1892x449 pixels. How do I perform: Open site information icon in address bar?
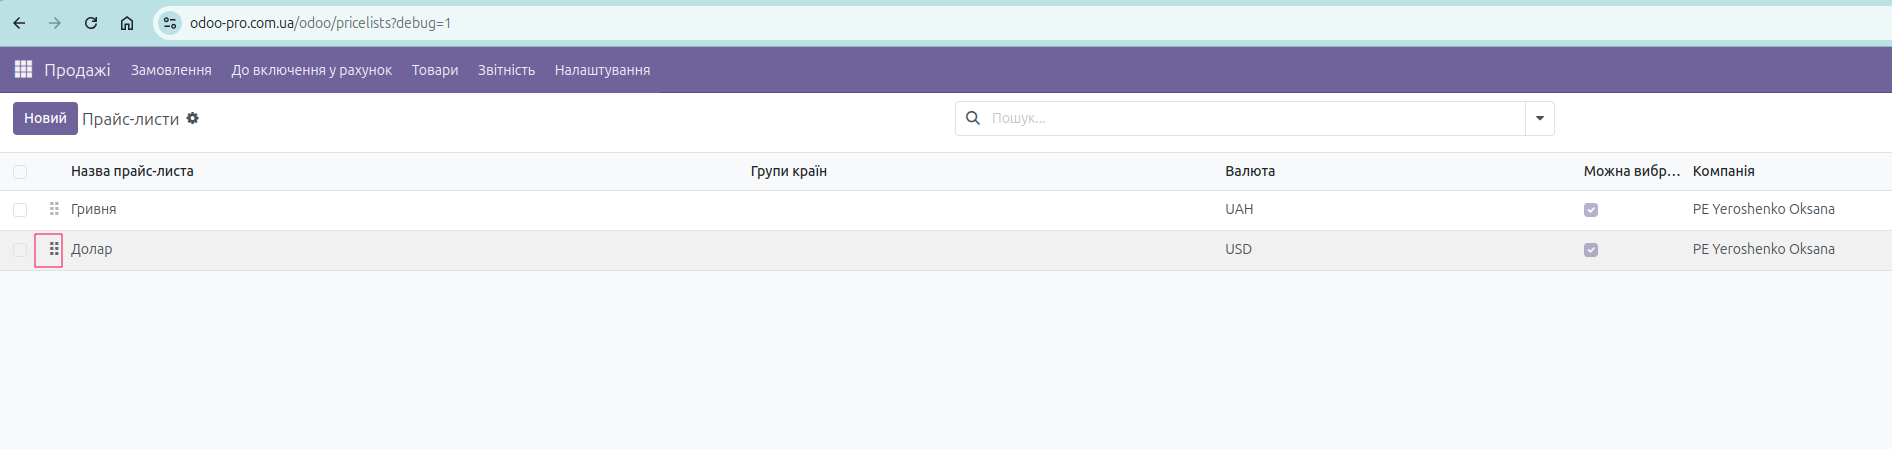170,23
